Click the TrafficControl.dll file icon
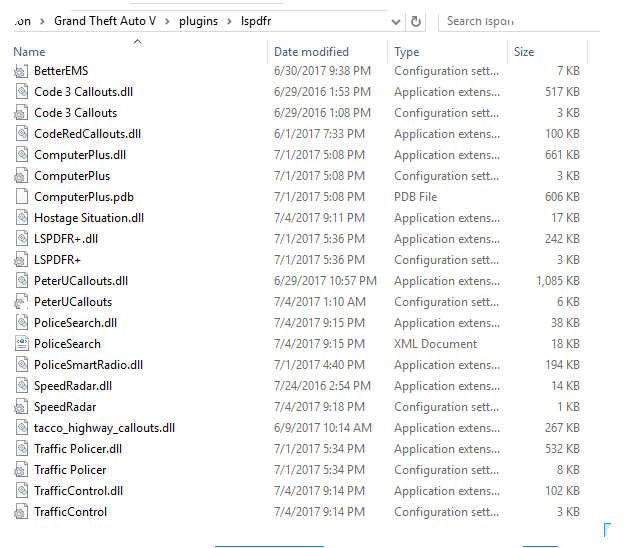The width and height of the screenshot is (632, 548). point(22,490)
